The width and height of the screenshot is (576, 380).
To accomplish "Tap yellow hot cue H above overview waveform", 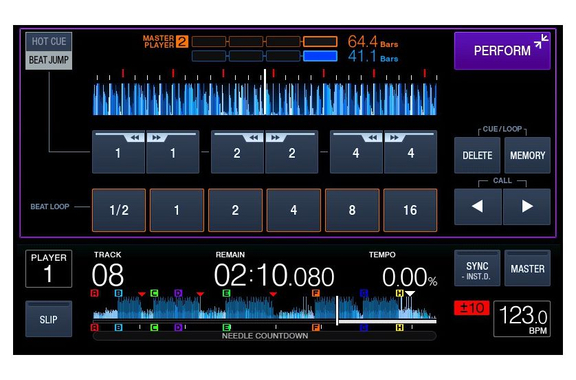I will tap(400, 293).
